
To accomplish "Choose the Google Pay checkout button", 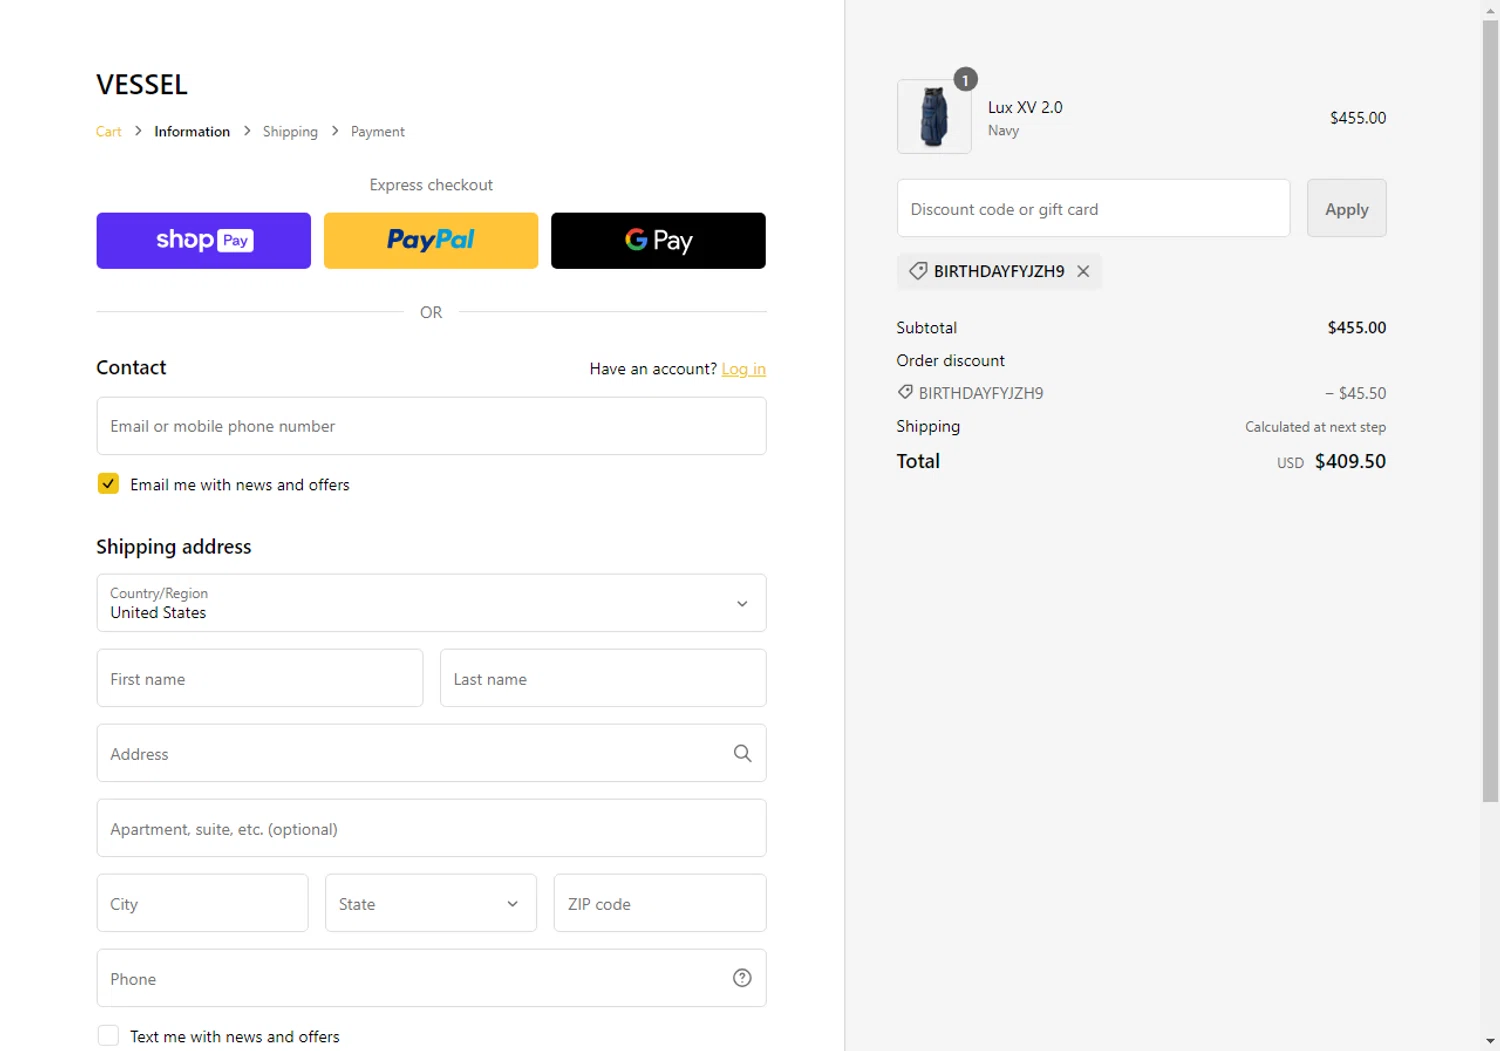I will tap(658, 240).
